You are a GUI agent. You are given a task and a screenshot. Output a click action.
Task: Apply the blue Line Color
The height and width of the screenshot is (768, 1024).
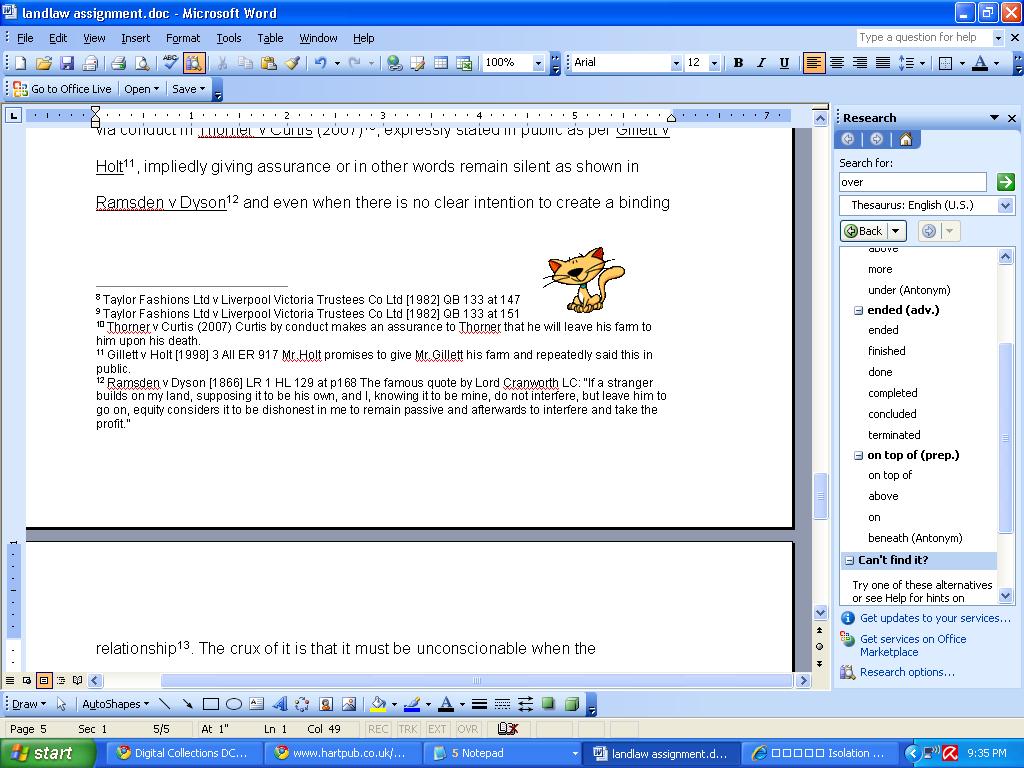pos(412,704)
